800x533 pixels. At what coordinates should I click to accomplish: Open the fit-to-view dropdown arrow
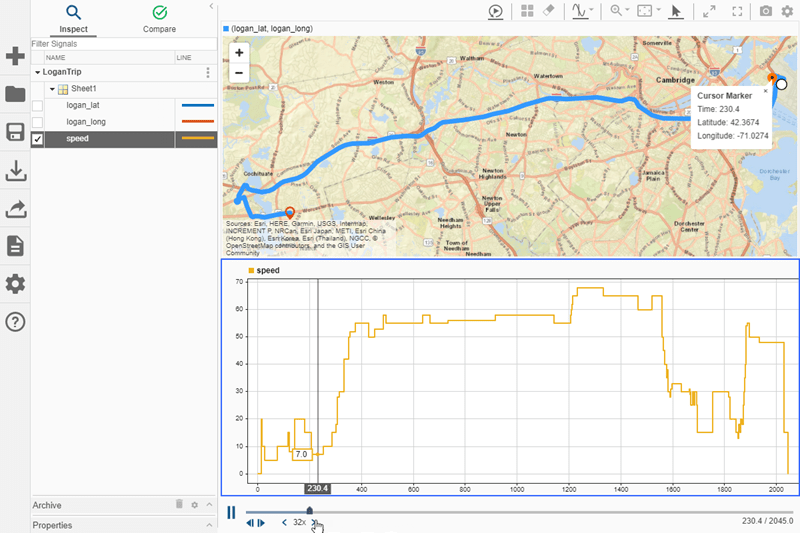point(658,10)
